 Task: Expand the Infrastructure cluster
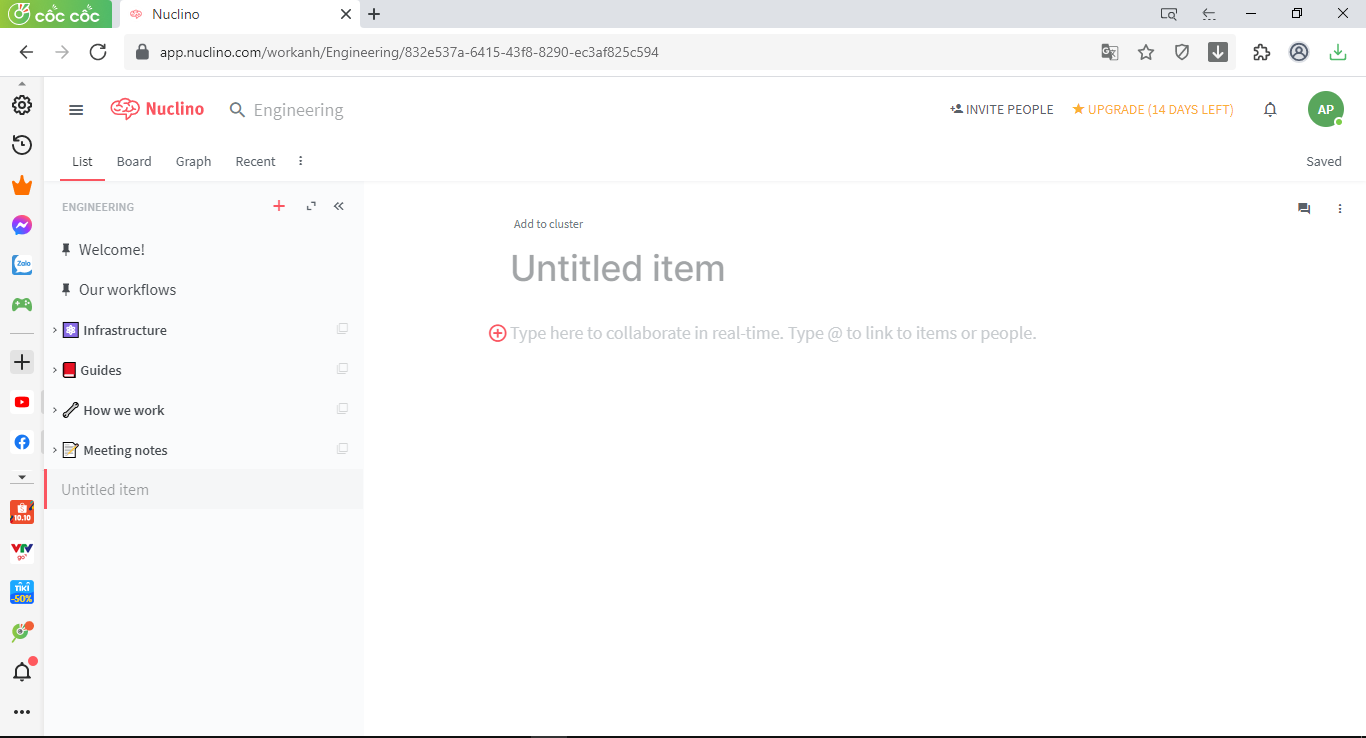(x=55, y=330)
